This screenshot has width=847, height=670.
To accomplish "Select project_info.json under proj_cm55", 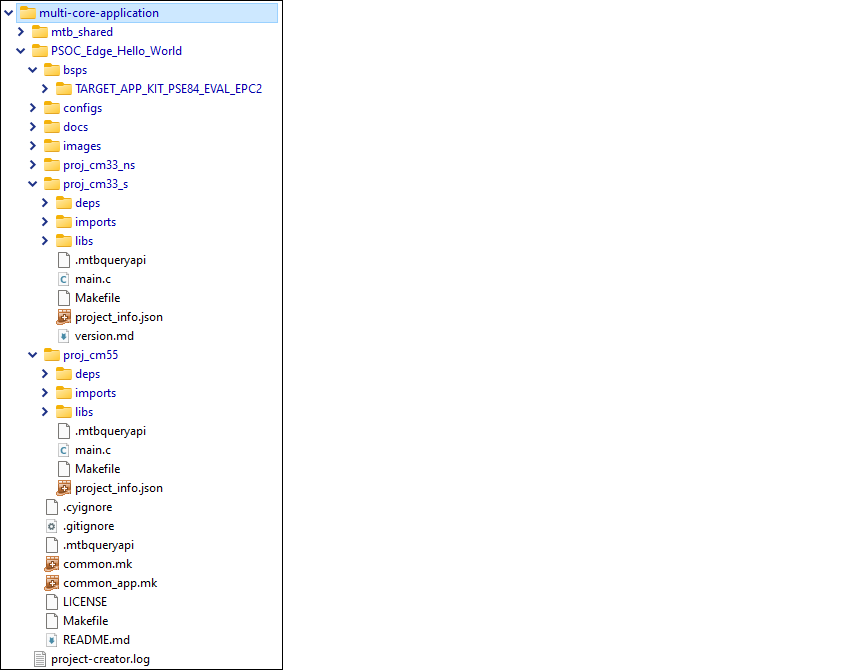I will coord(118,488).
